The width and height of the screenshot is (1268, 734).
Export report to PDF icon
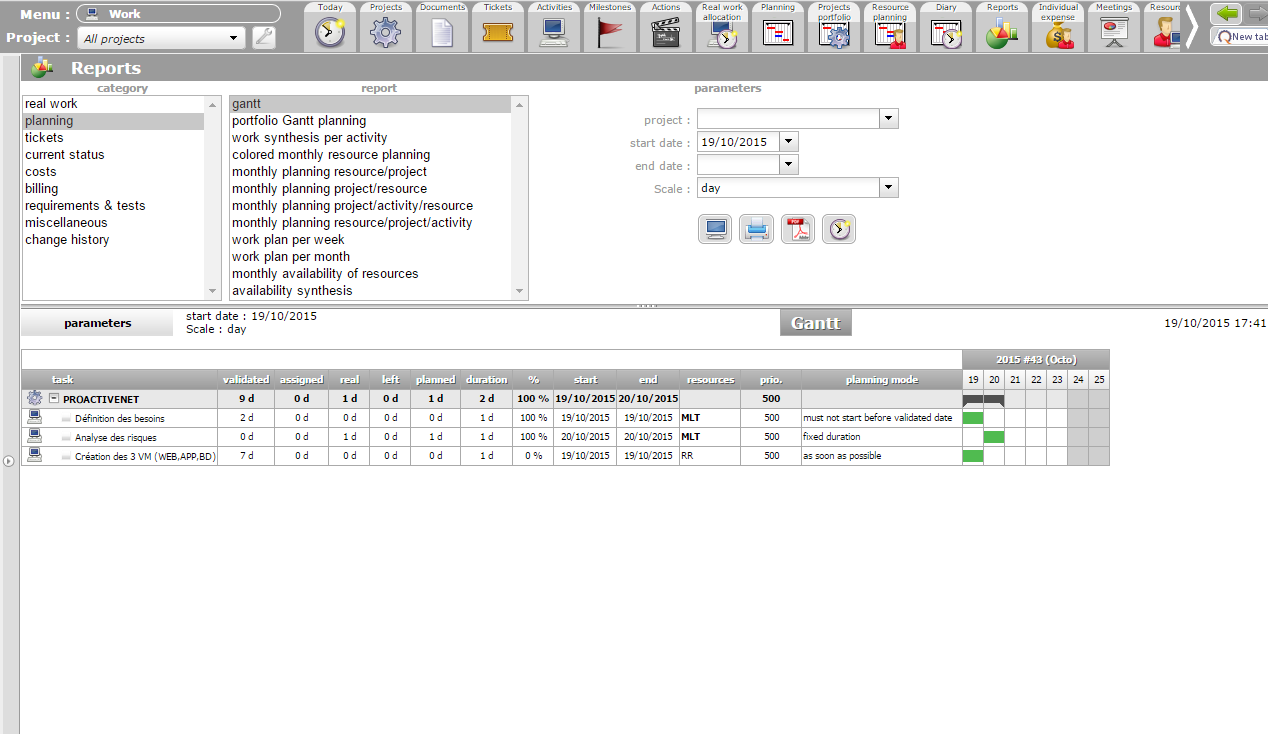coord(798,229)
